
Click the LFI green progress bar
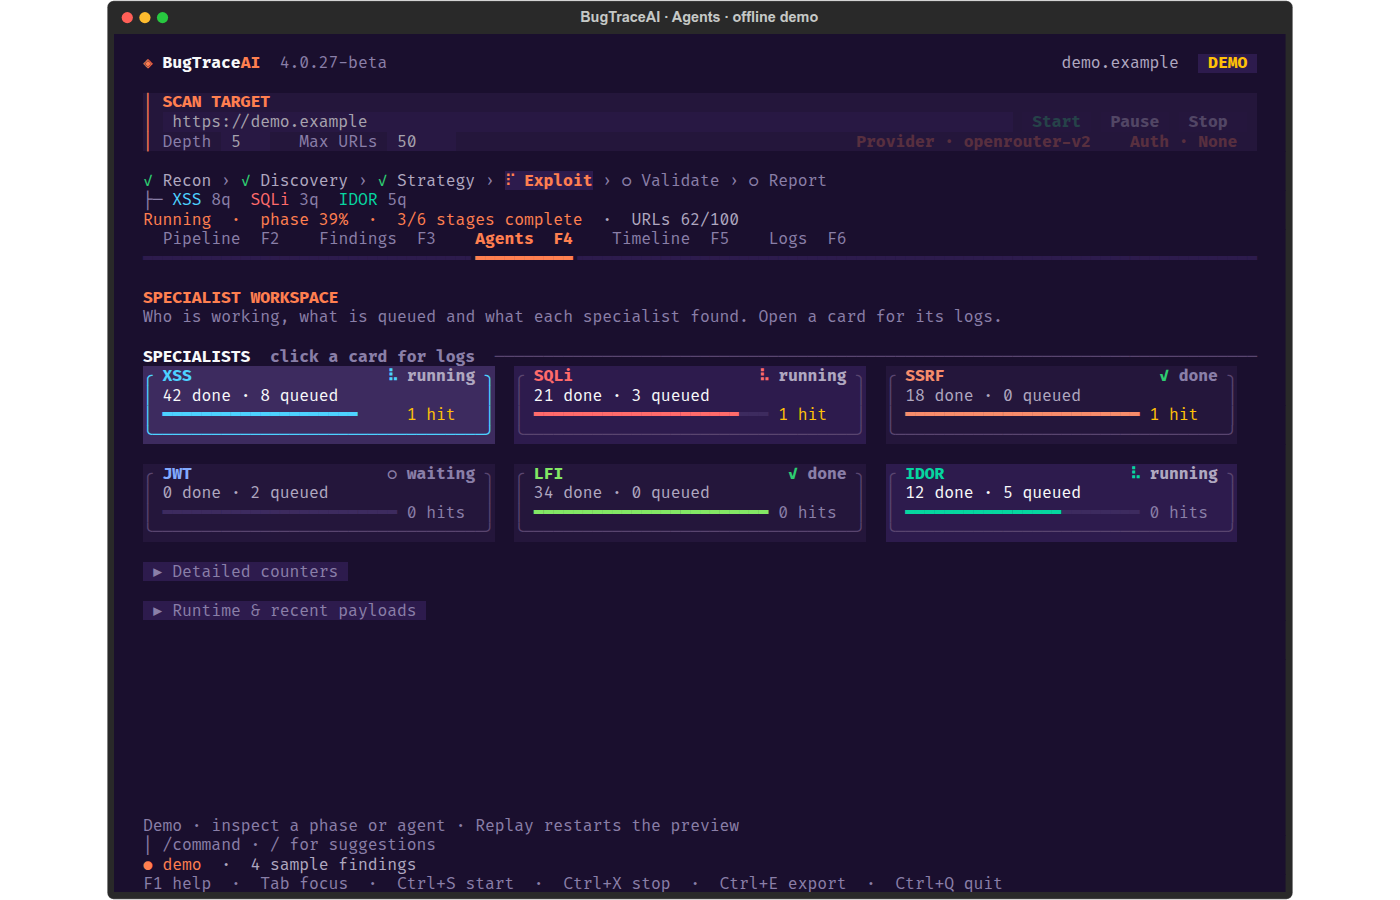click(x=651, y=512)
